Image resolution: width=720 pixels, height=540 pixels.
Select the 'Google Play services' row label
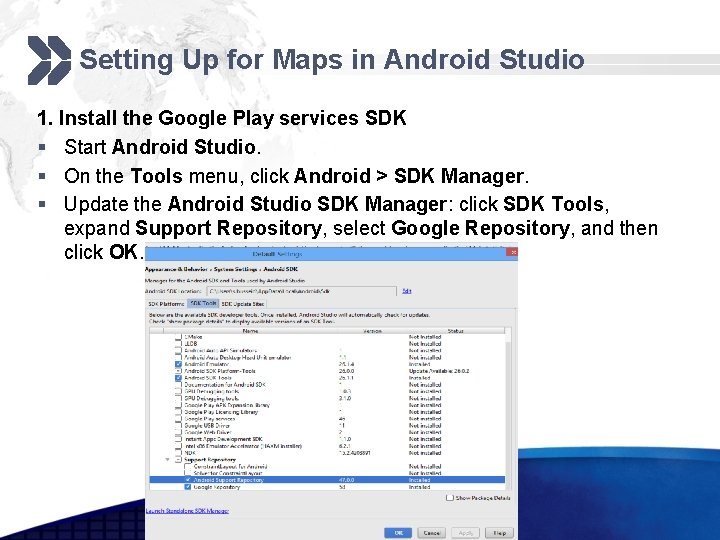coord(209,419)
